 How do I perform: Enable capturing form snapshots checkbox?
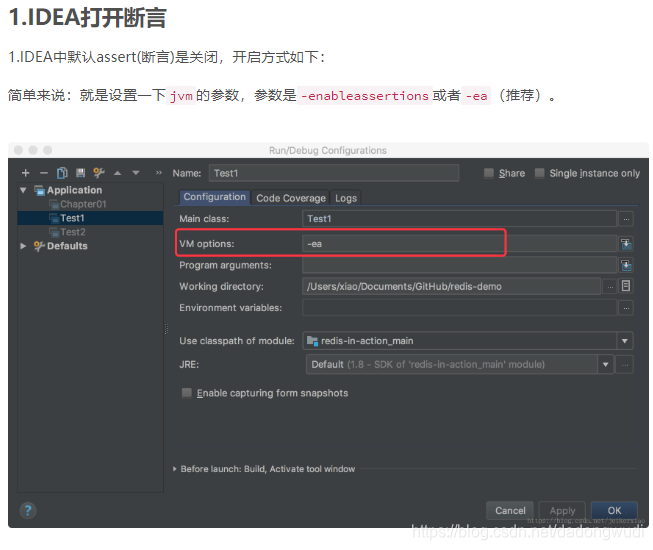coord(187,393)
